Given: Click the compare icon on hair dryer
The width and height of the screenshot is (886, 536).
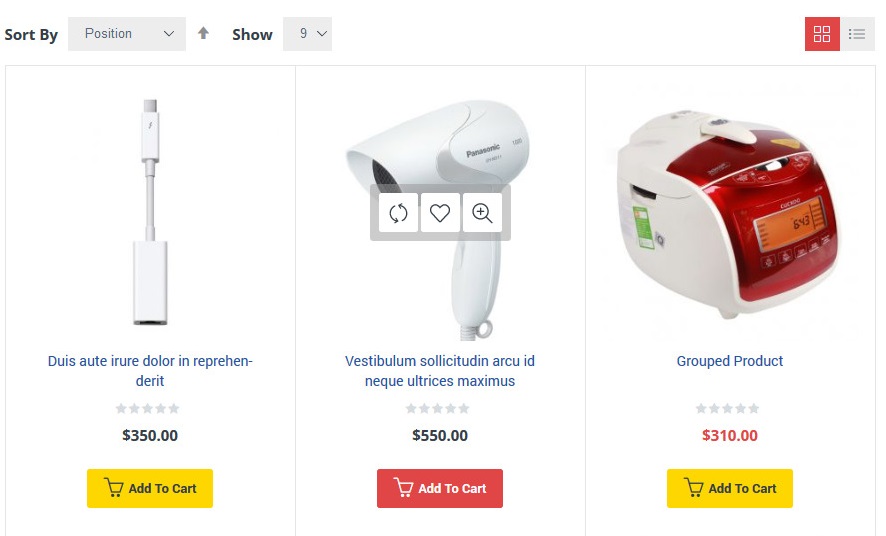Looking at the screenshot, I should click(x=398, y=213).
